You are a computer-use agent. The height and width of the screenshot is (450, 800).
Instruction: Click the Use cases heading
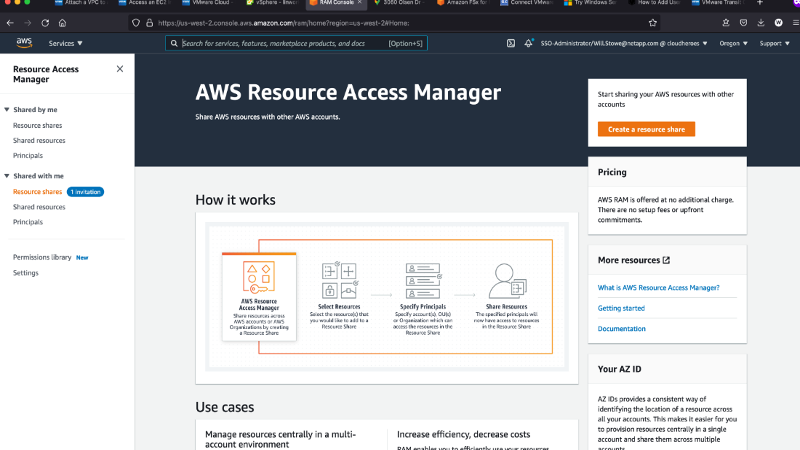224,407
